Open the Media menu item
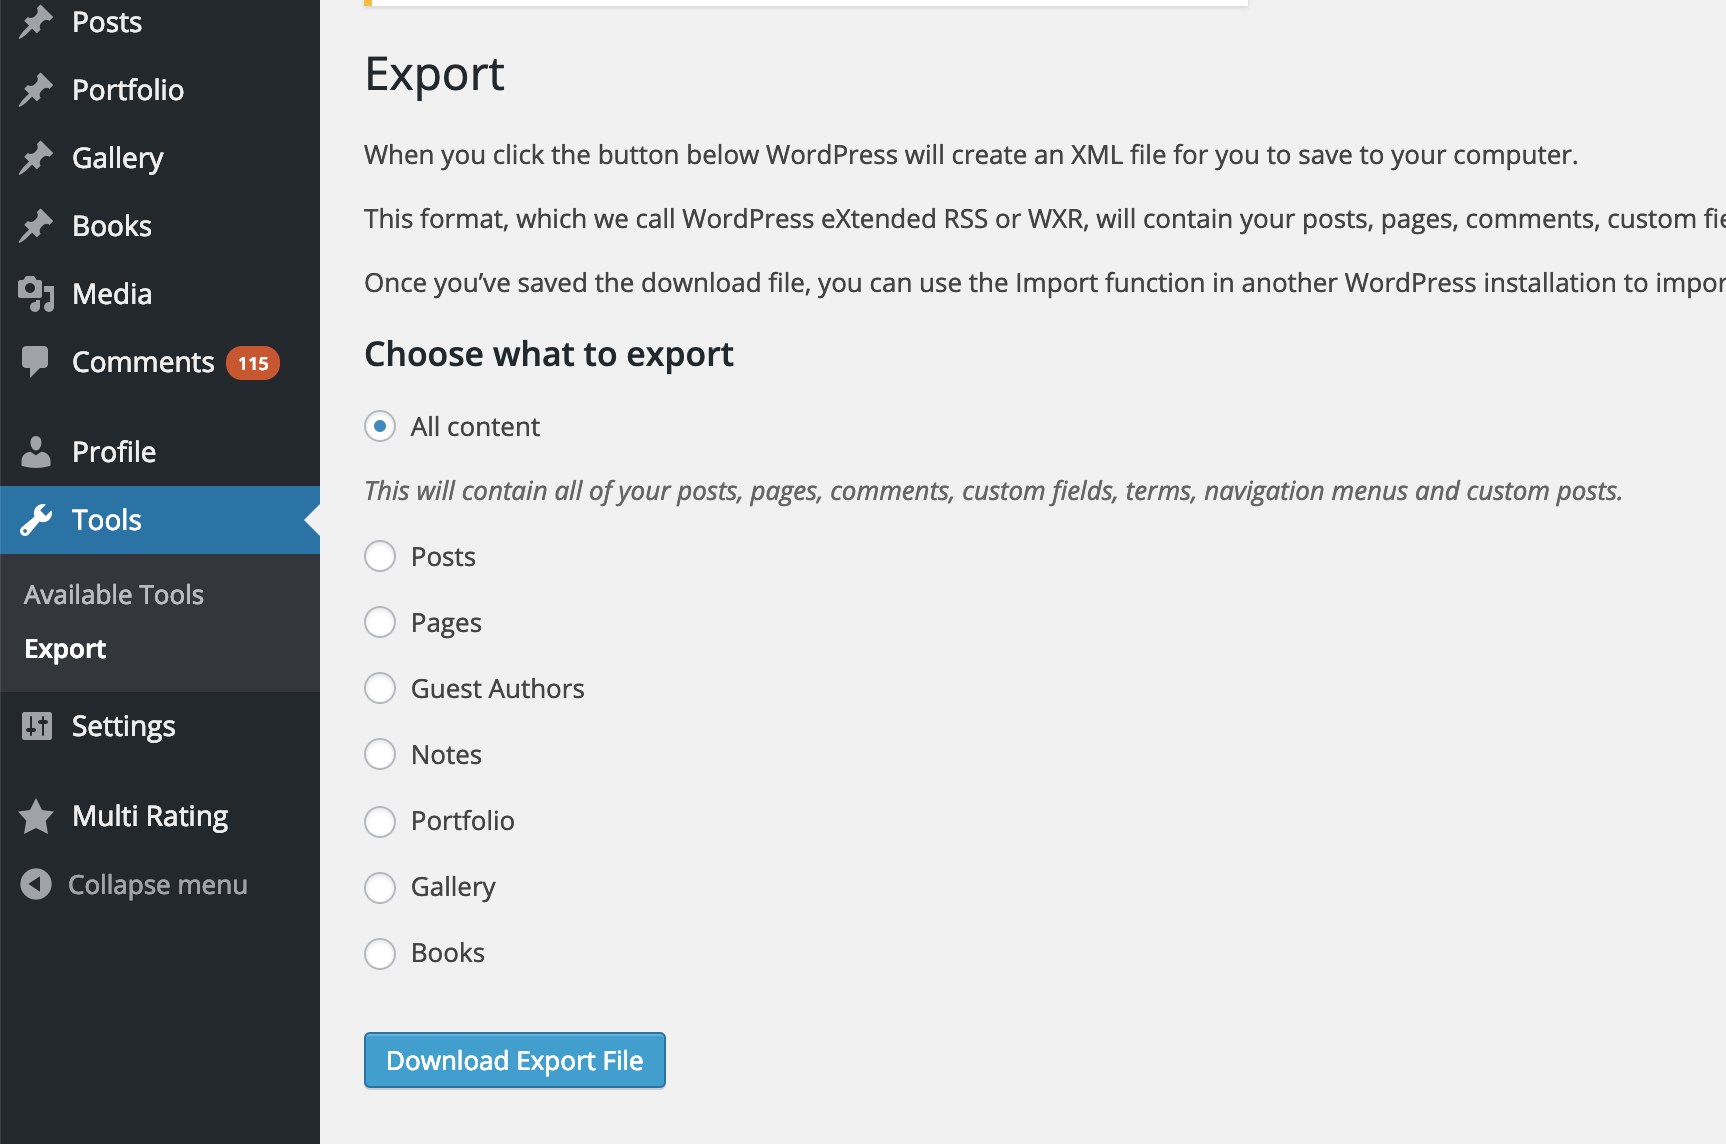 pyautogui.click(x=160, y=294)
